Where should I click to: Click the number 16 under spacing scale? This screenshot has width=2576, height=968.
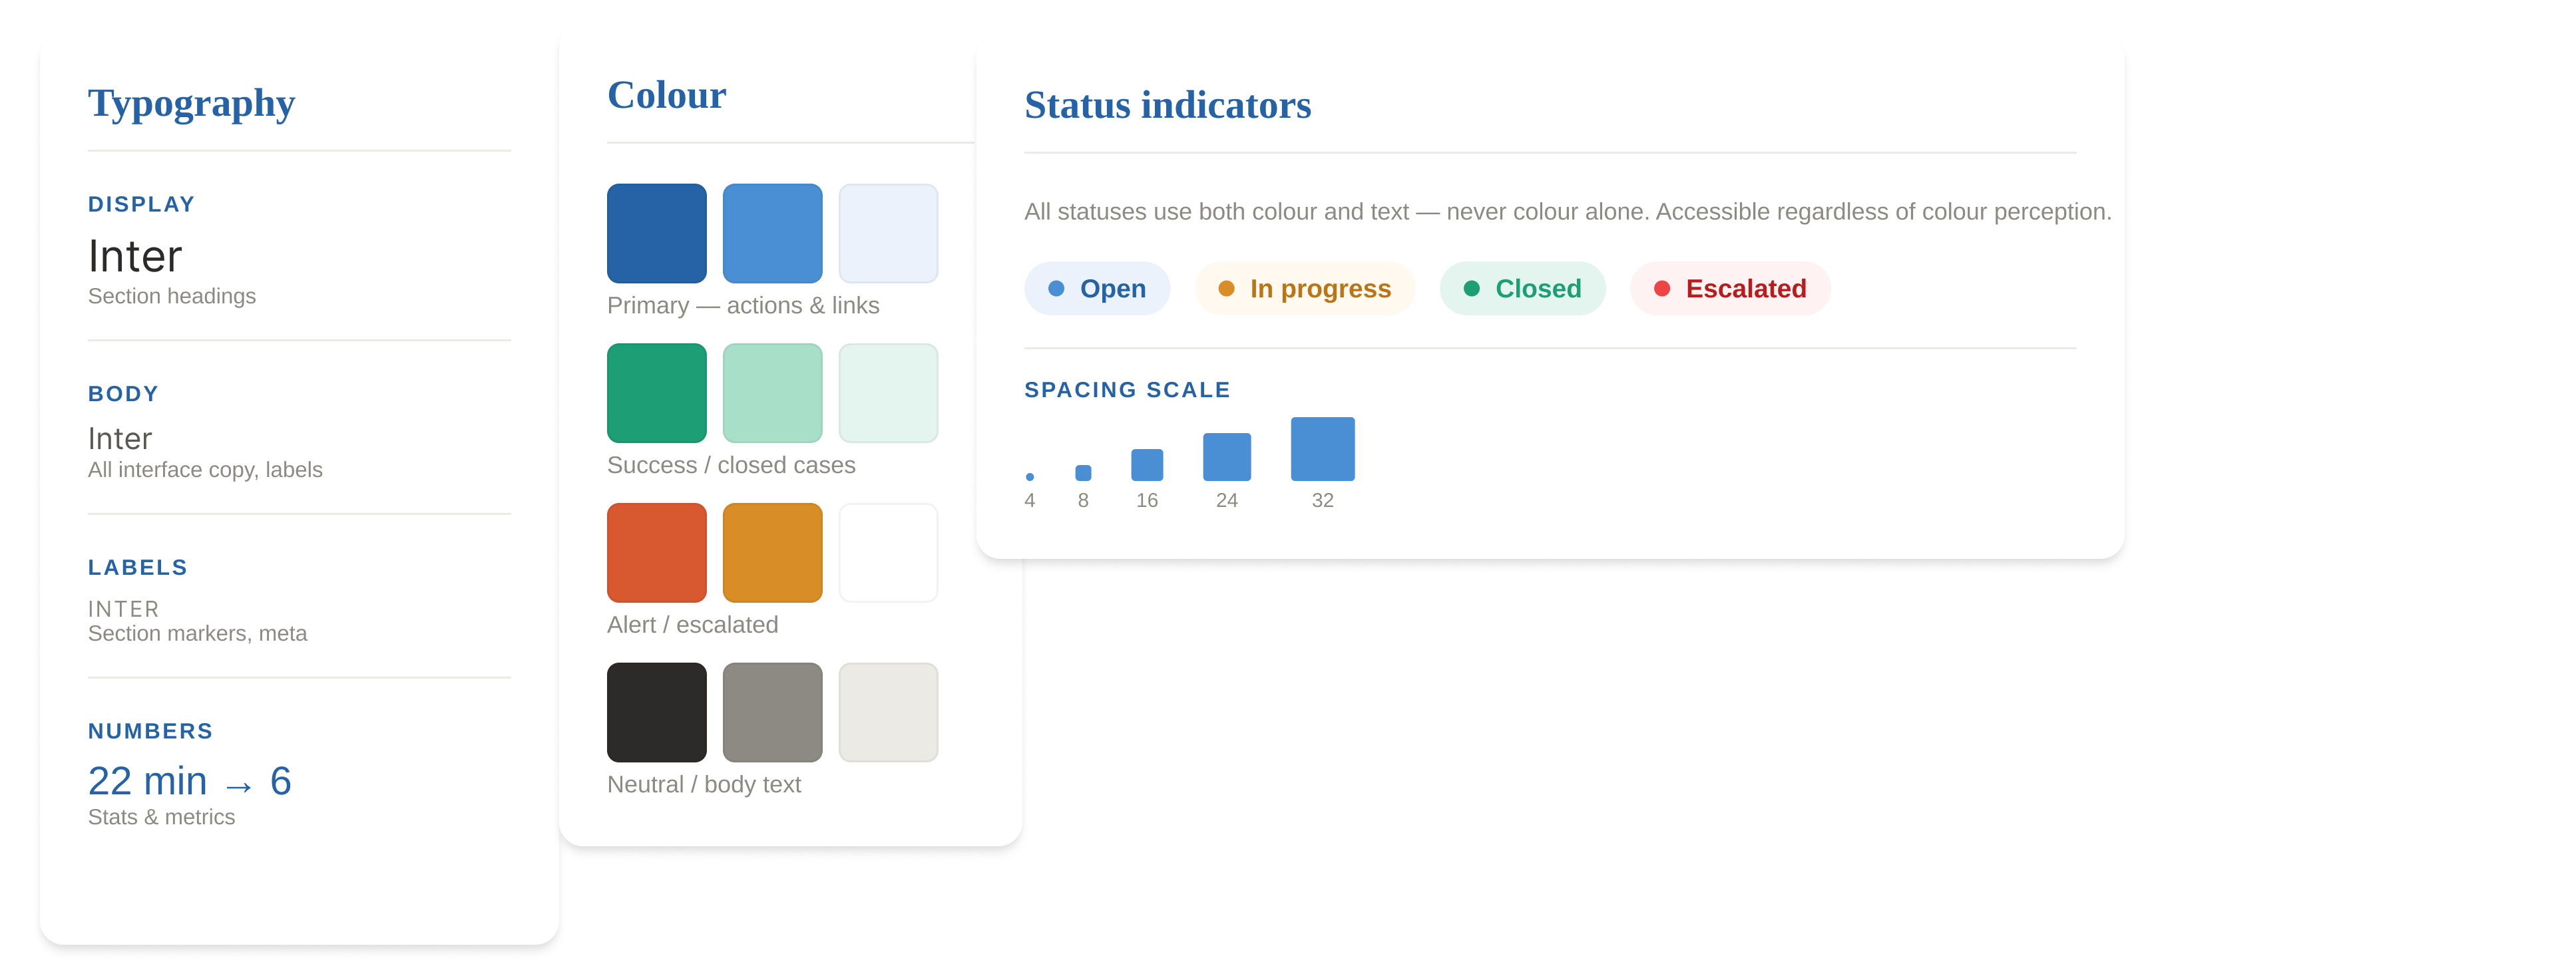1147,500
